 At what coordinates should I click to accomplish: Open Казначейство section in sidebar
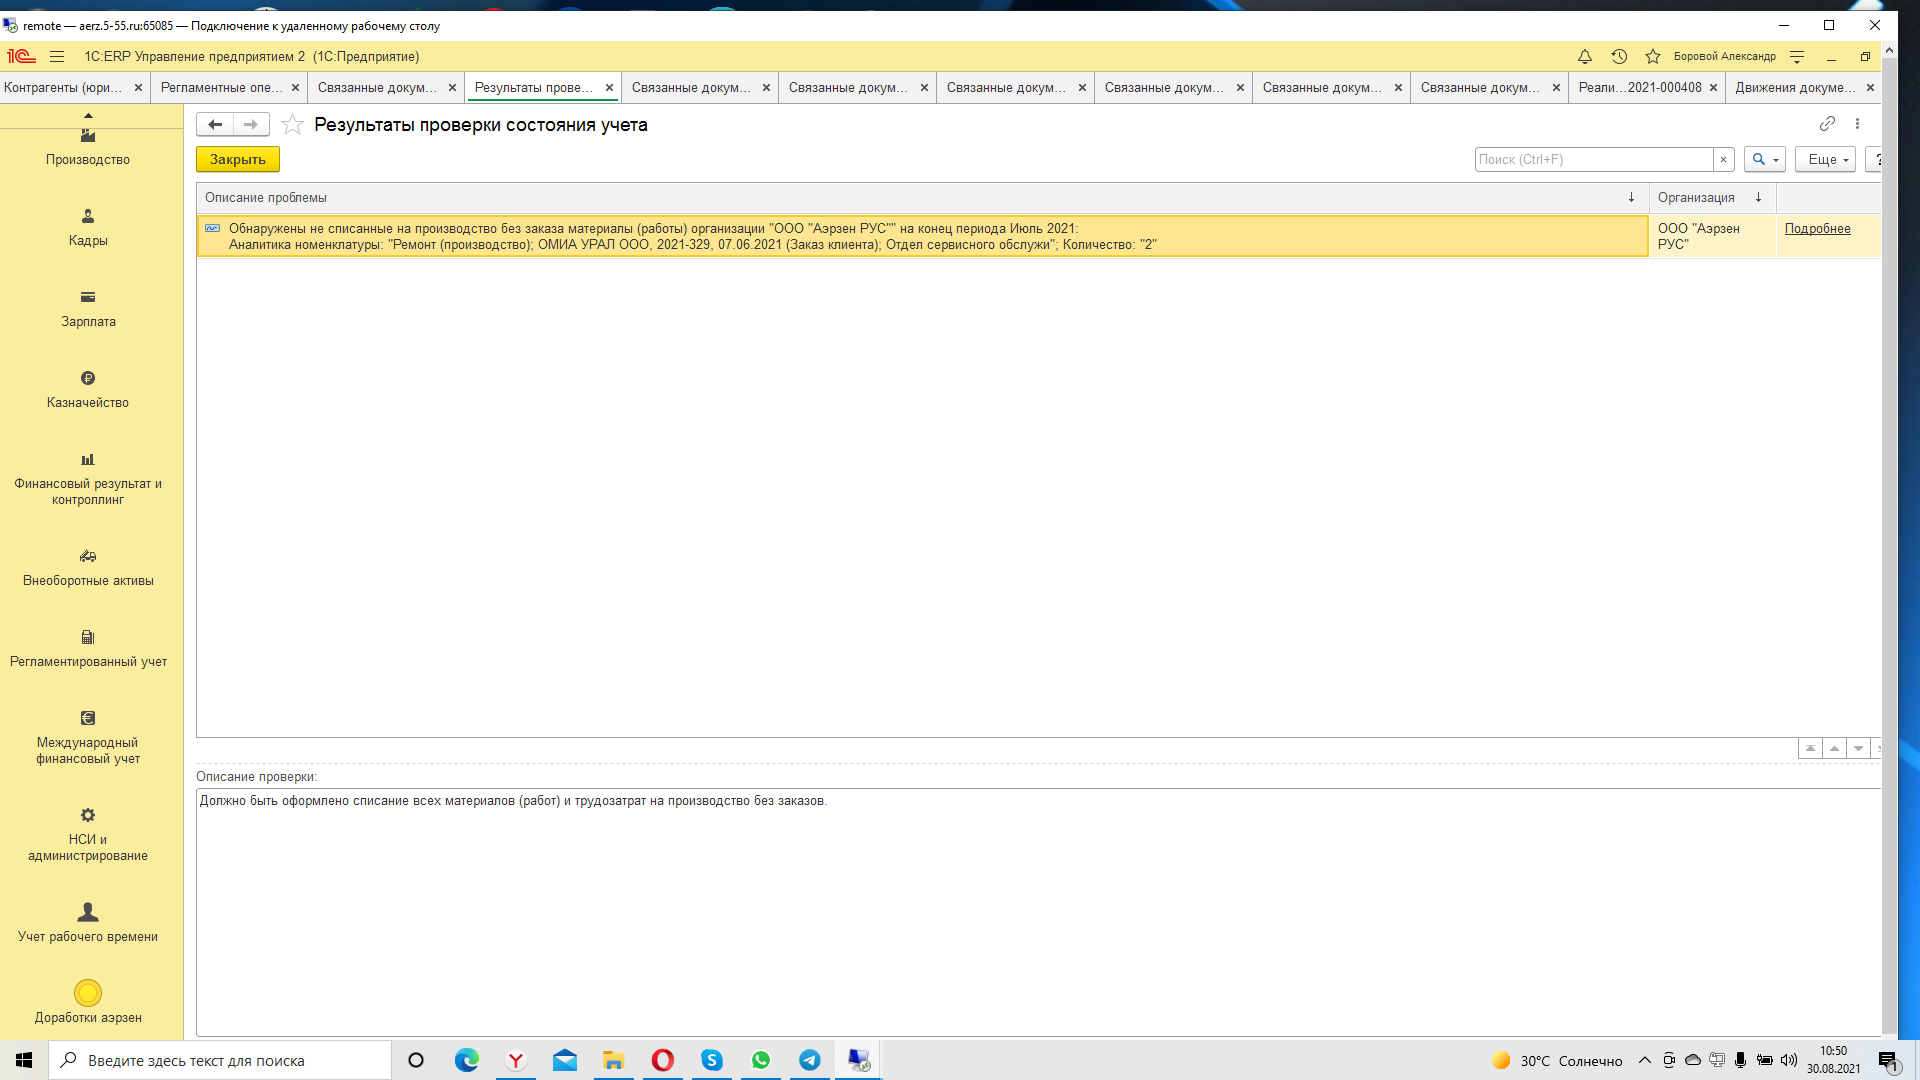tap(88, 389)
